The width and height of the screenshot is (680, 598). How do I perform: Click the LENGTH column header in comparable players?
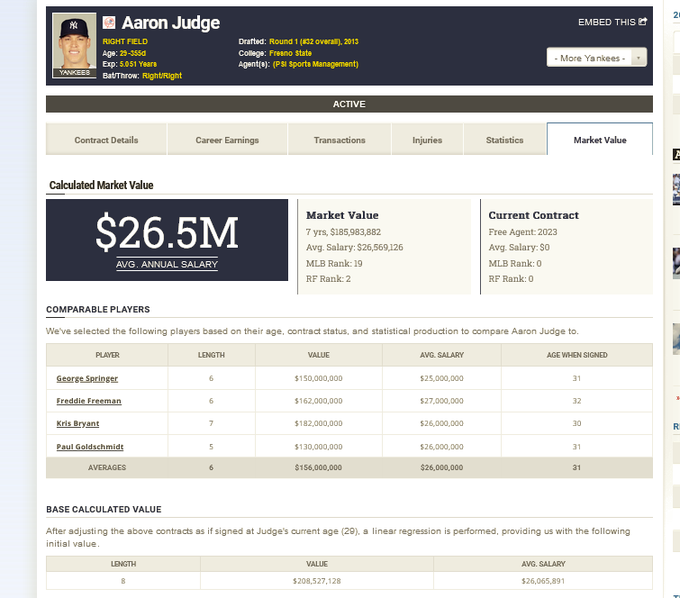click(211, 355)
